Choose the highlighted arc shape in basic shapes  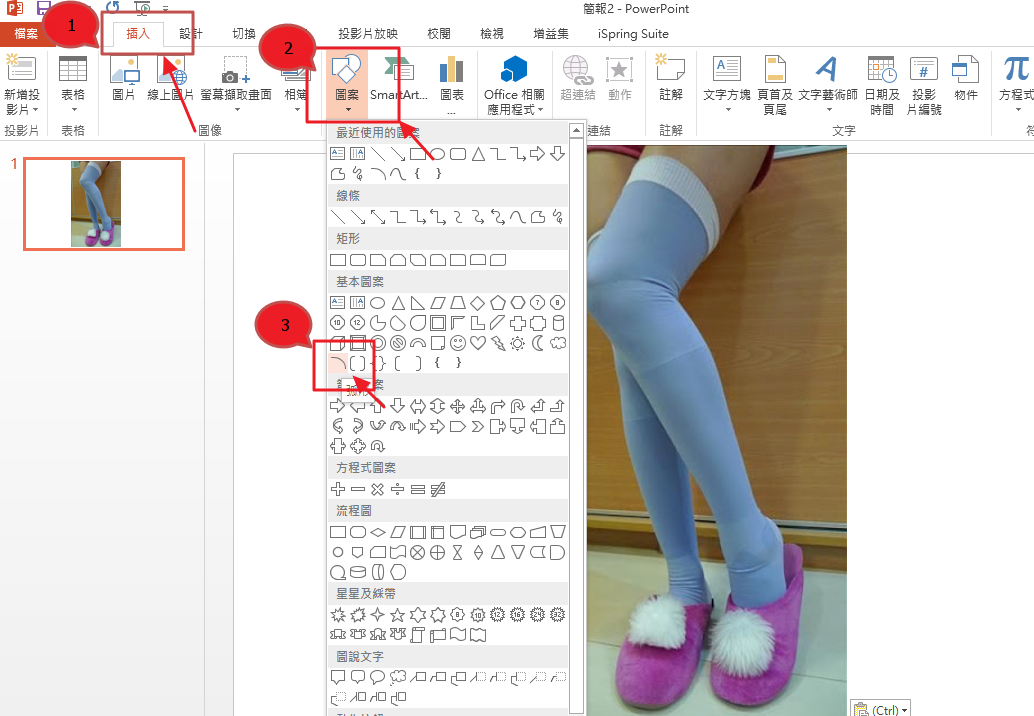(338, 363)
